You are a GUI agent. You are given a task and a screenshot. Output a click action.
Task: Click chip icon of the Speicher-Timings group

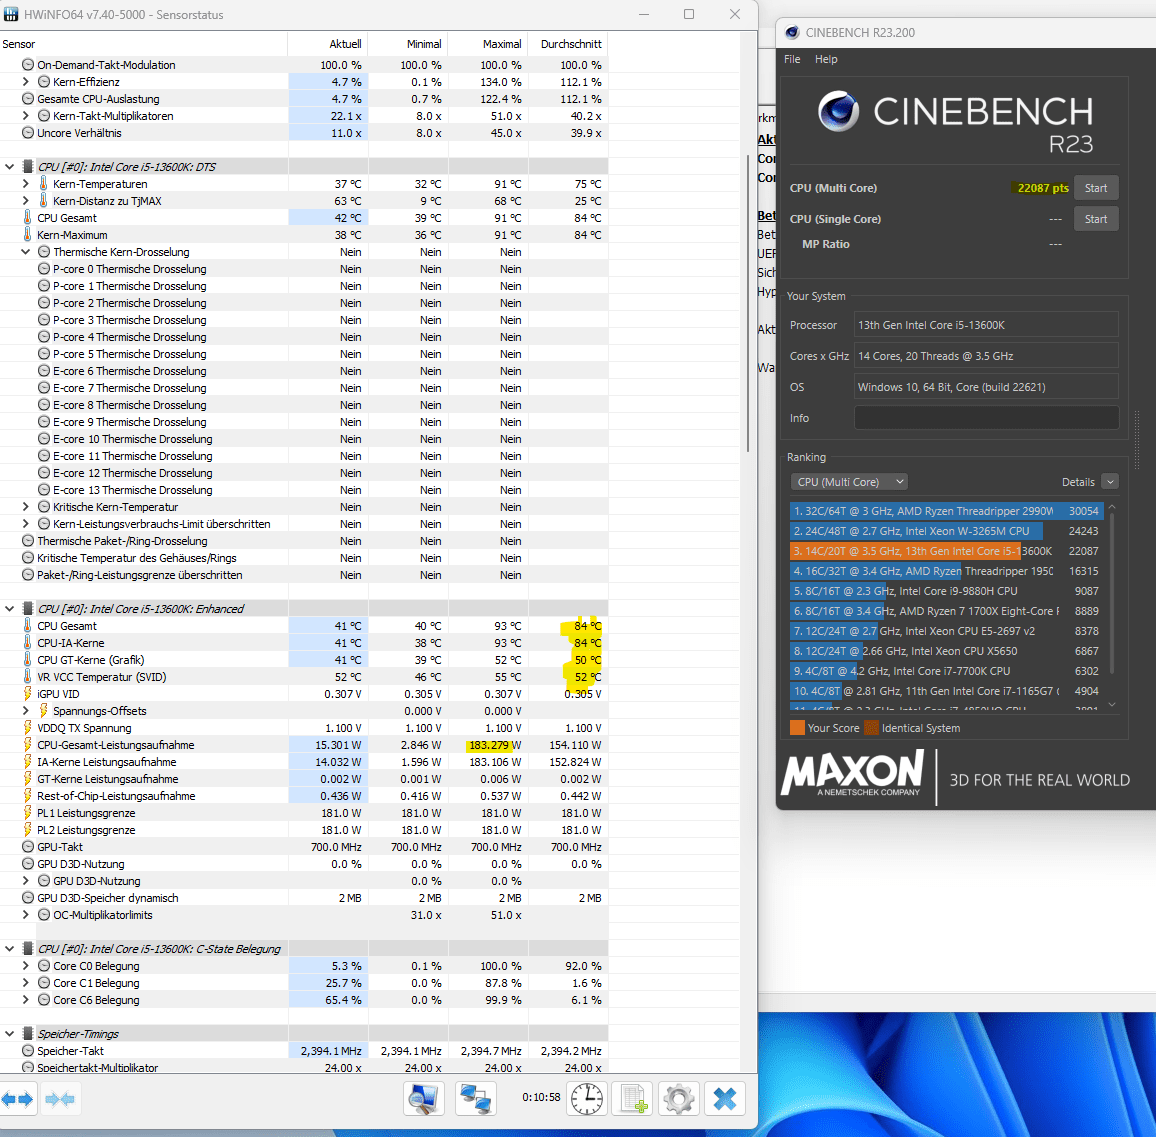(28, 1034)
